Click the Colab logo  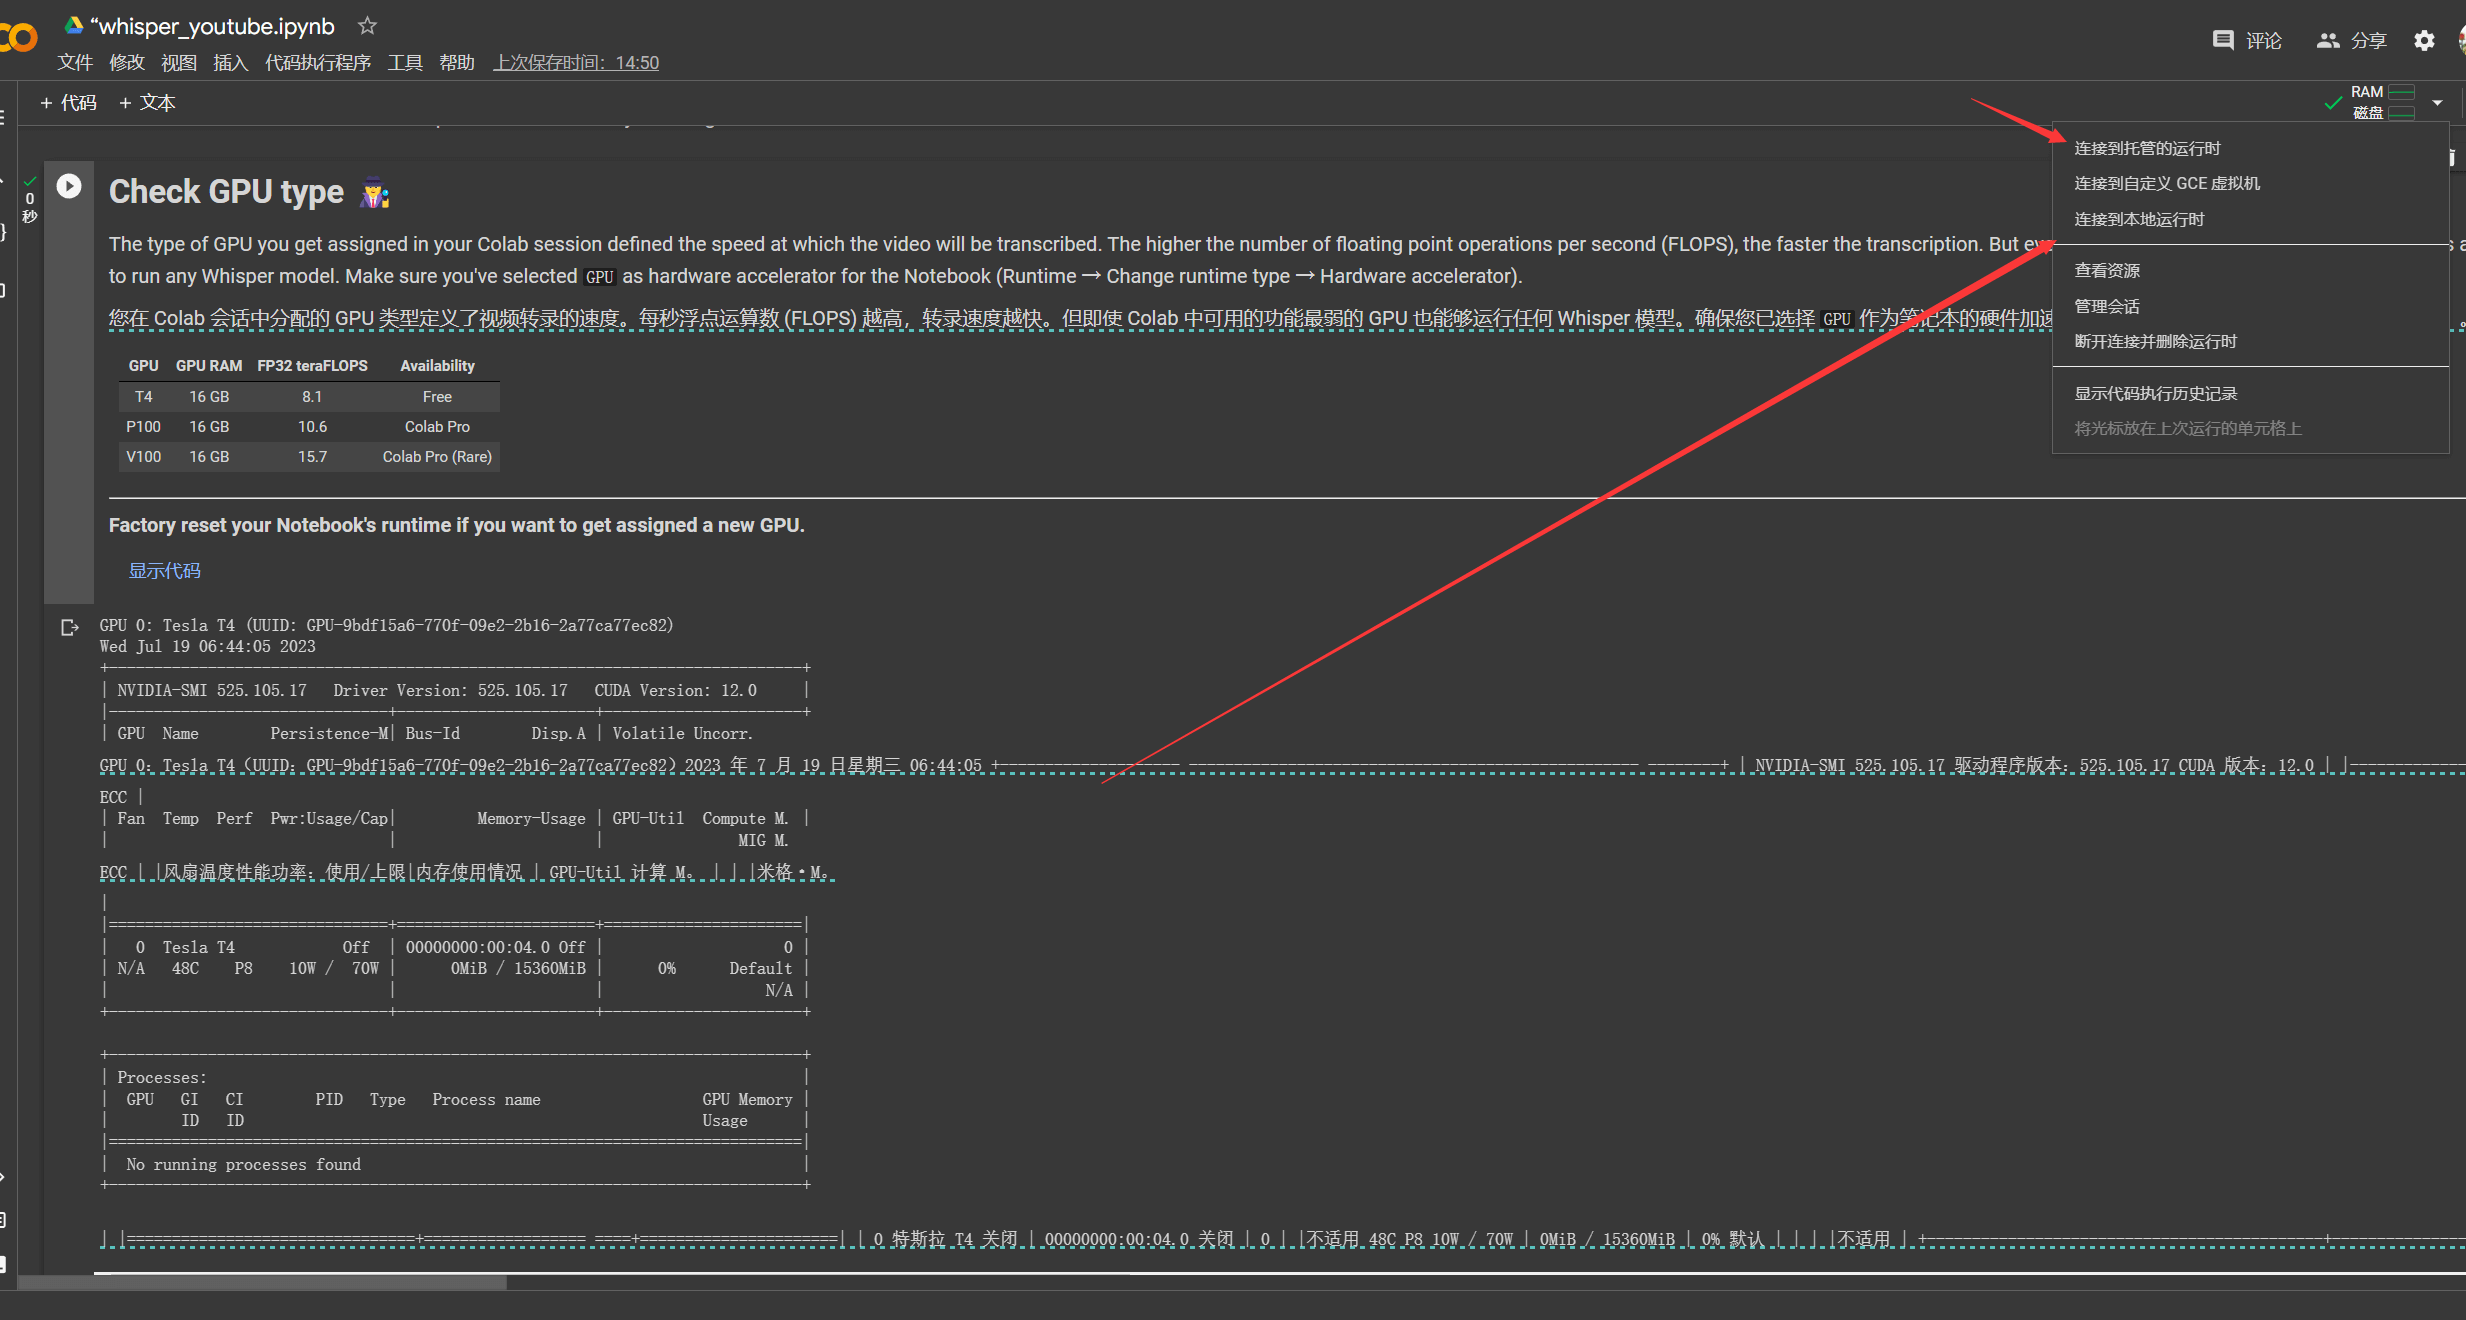[18, 38]
